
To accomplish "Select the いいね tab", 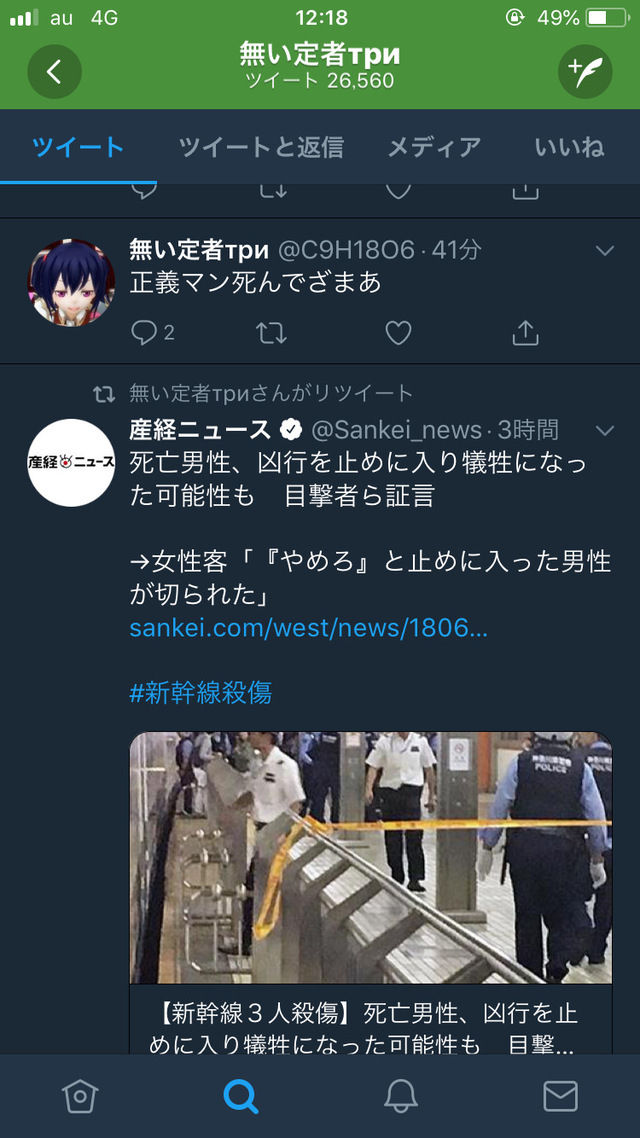I will coord(570,147).
